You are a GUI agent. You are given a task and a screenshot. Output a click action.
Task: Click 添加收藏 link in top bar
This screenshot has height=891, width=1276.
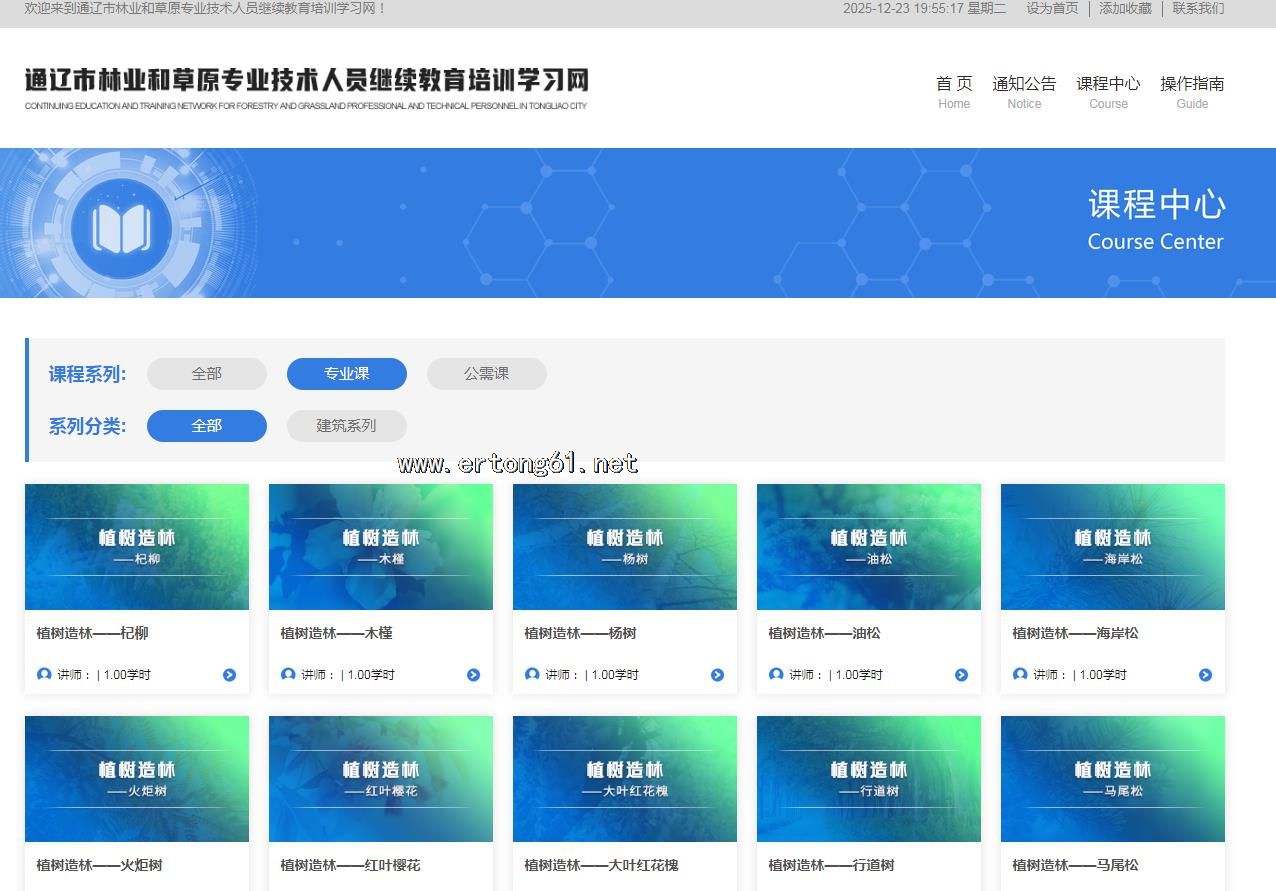pos(1125,8)
